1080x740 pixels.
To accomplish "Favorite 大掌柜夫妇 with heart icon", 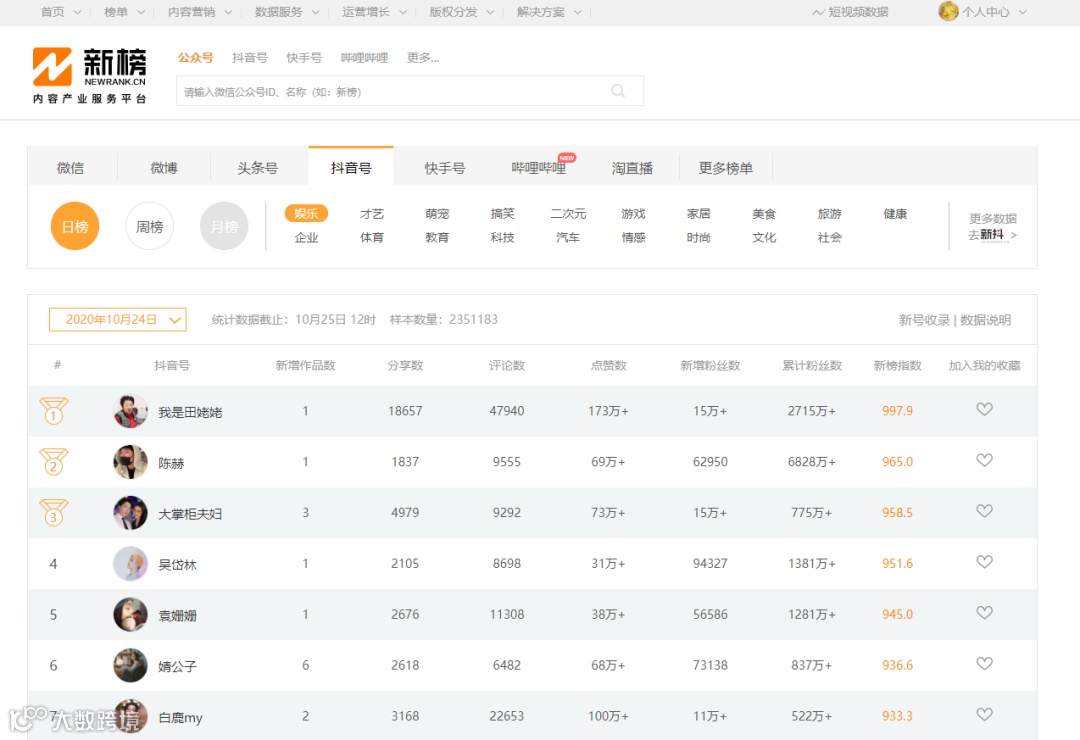I will click(x=984, y=511).
